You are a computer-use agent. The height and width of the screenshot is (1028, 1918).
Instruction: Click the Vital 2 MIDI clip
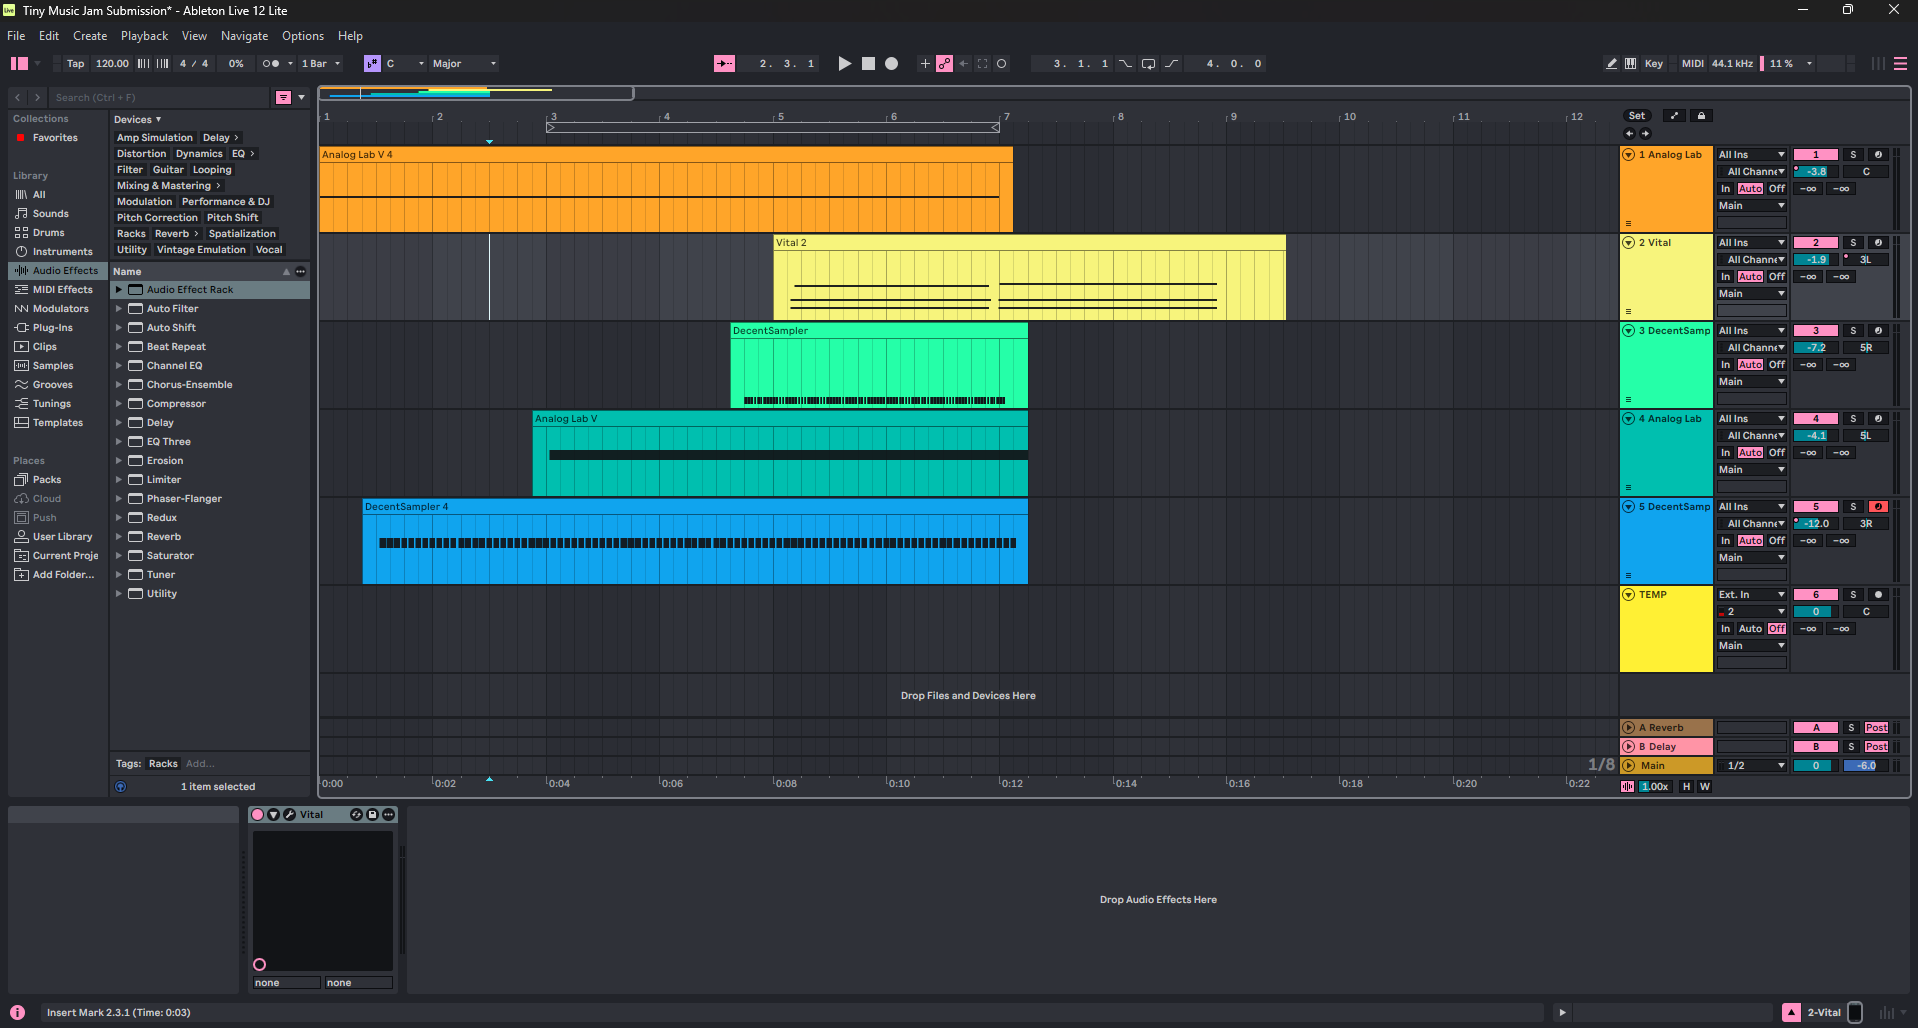[x=1029, y=278]
